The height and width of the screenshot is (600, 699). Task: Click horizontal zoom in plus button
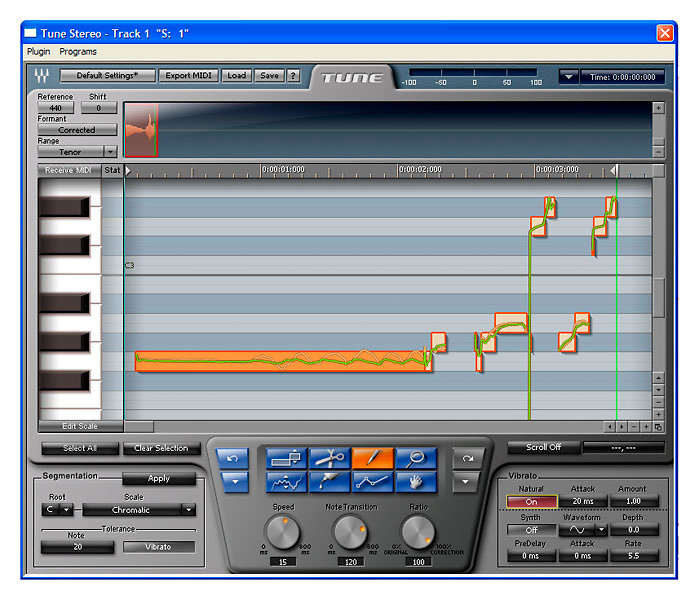click(x=646, y=427)
